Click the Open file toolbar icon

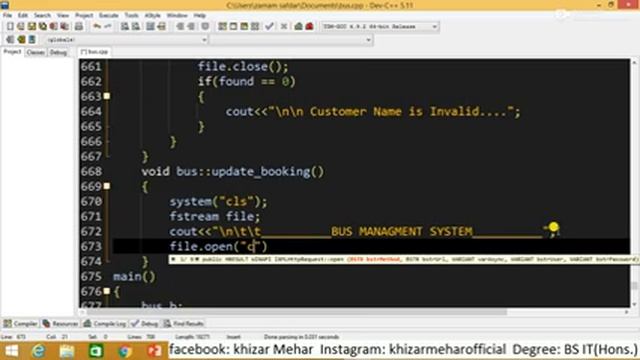[21, 27]
